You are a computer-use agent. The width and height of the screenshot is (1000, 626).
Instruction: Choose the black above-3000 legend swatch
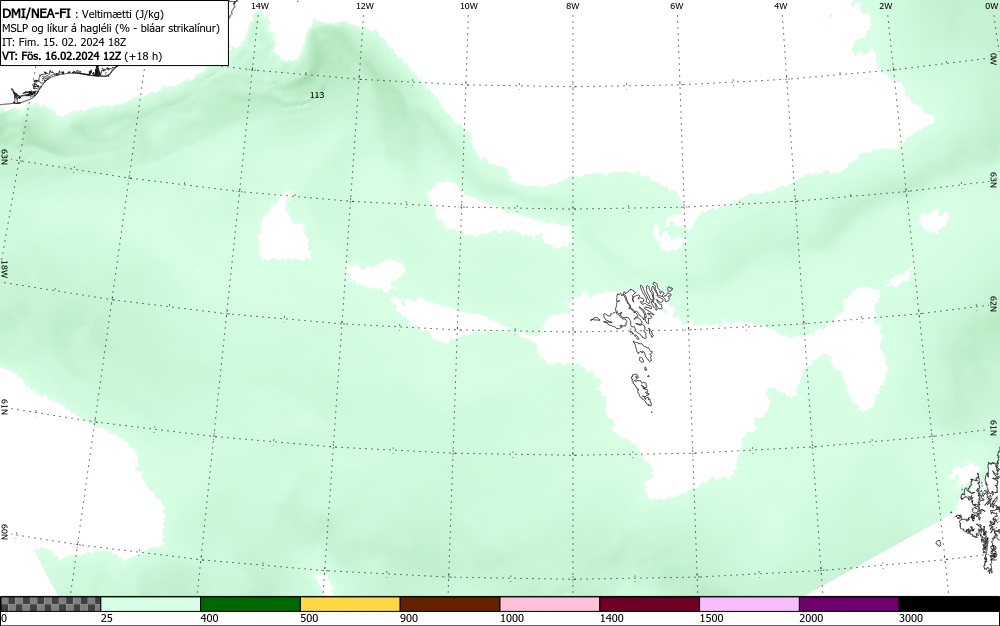[949, 604]
